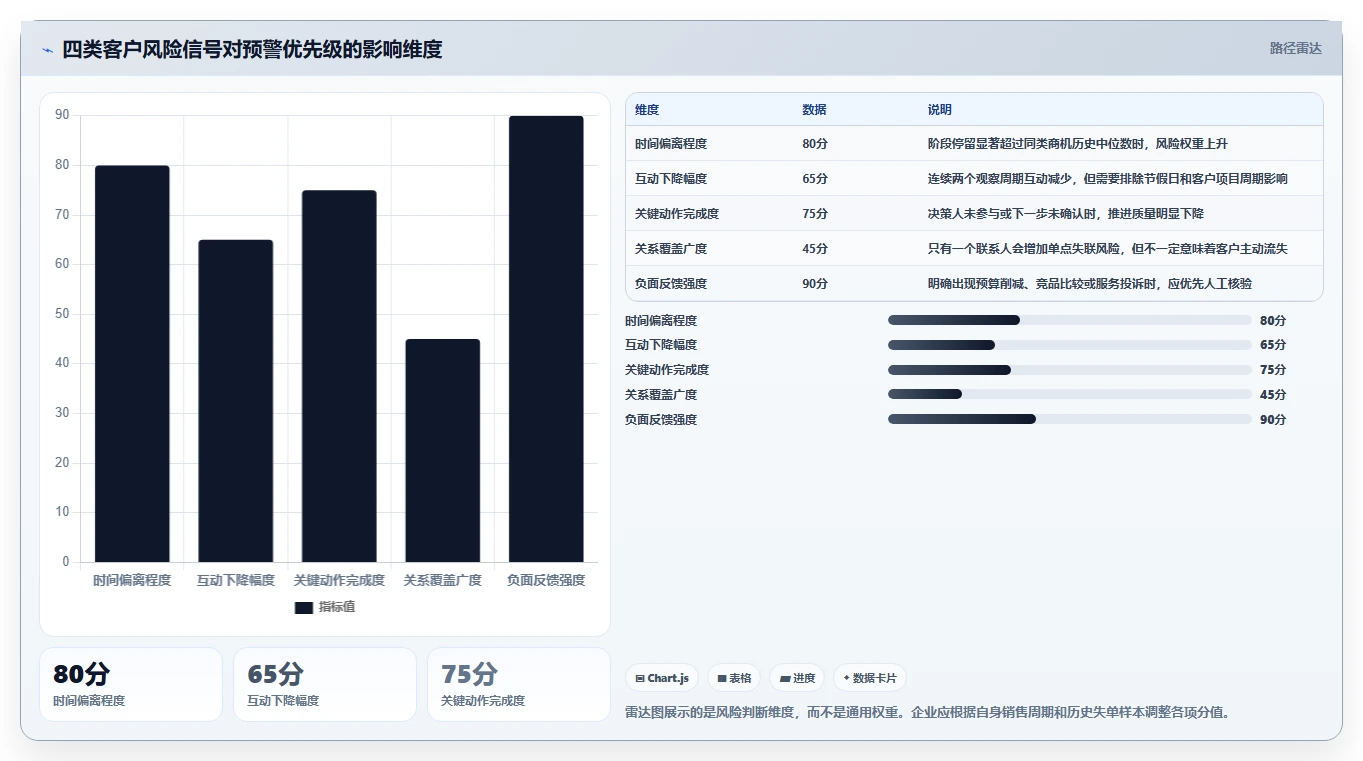
Task: Toggle the 指标值 legend color swatch
Action: pos(304,608)
